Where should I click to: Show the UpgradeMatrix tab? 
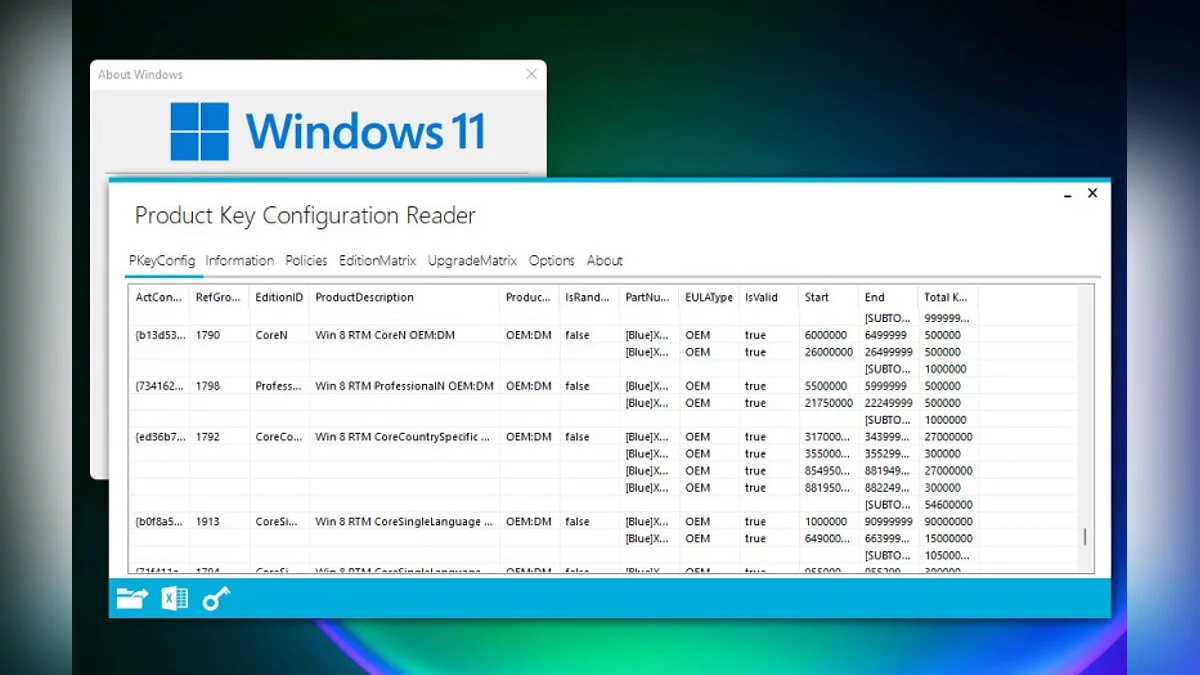472,260
